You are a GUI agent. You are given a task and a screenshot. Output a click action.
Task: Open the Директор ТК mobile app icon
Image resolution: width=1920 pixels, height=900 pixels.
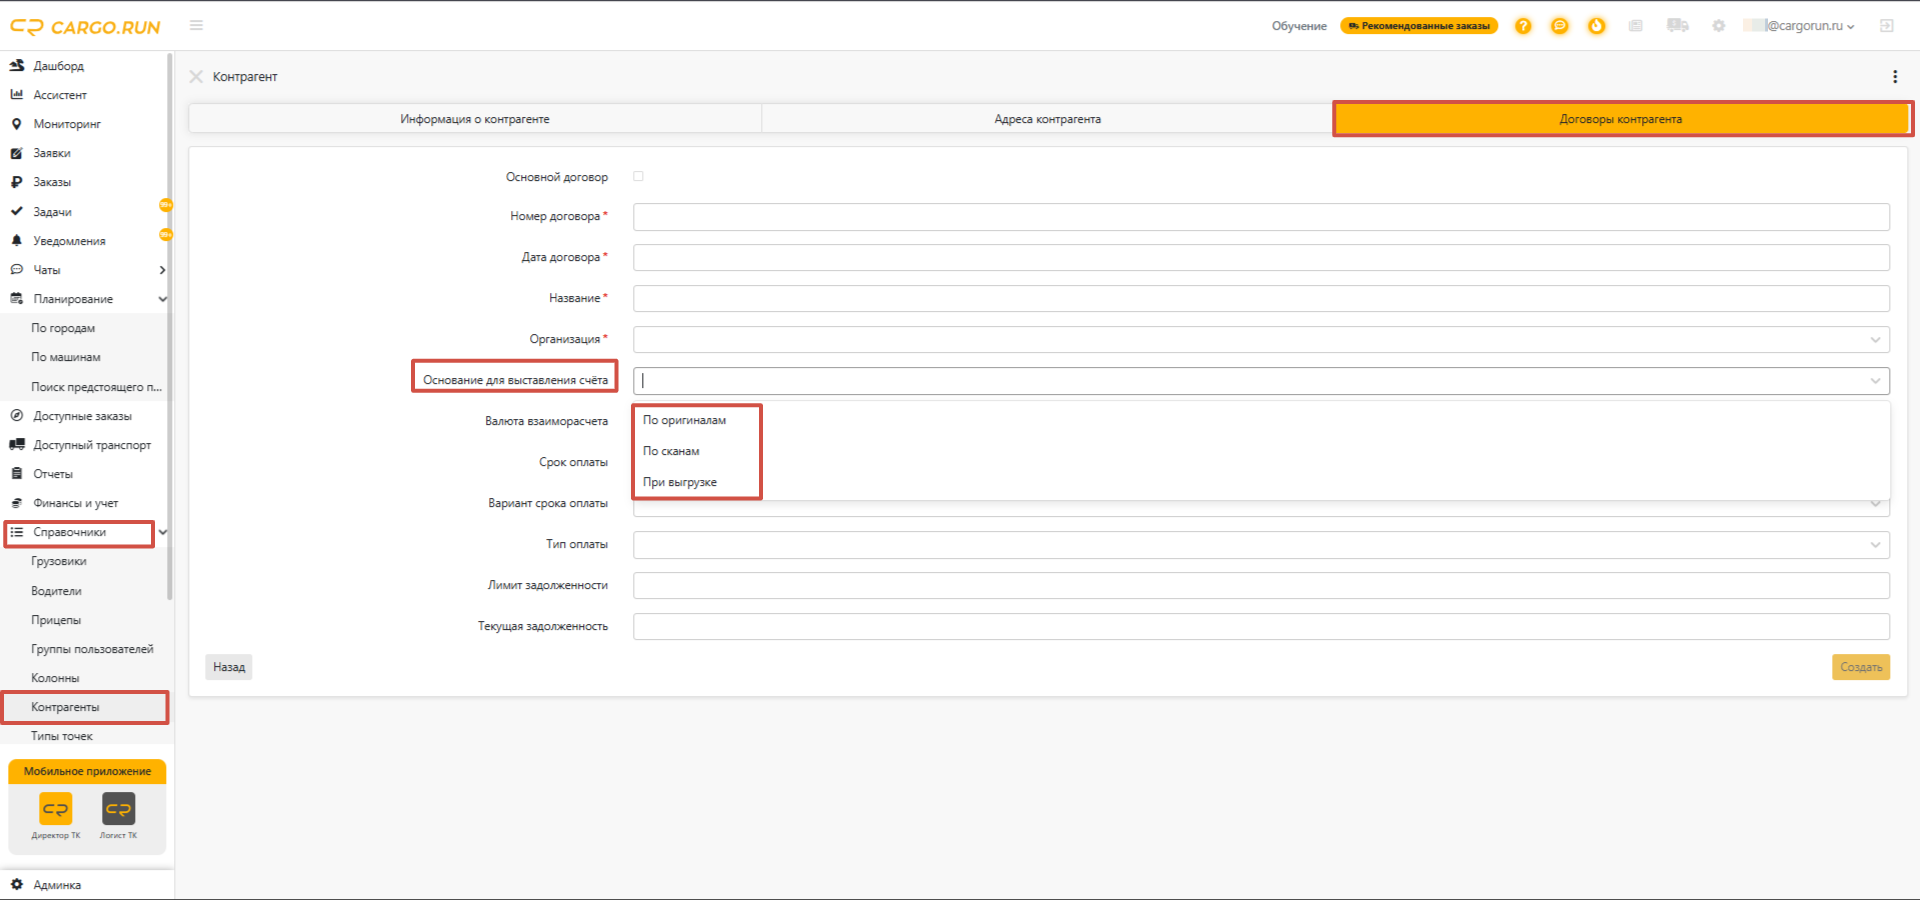click(56, 809)
